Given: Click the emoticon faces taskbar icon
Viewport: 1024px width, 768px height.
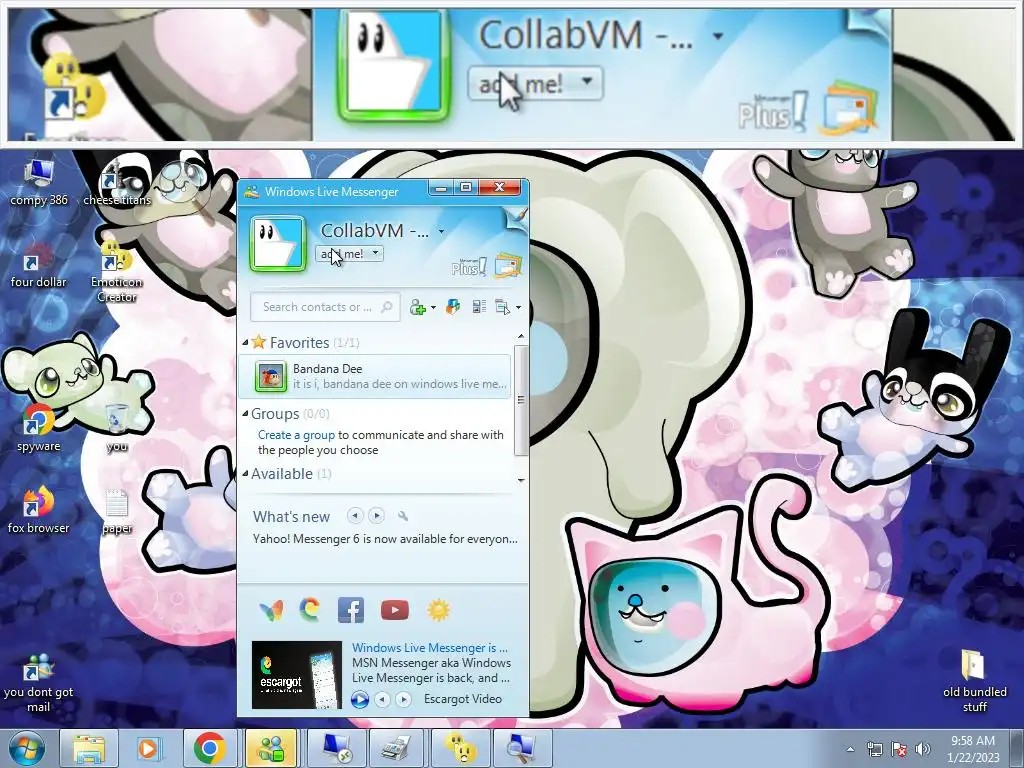Looking at the screenshot, I should (x=460, y=748).
